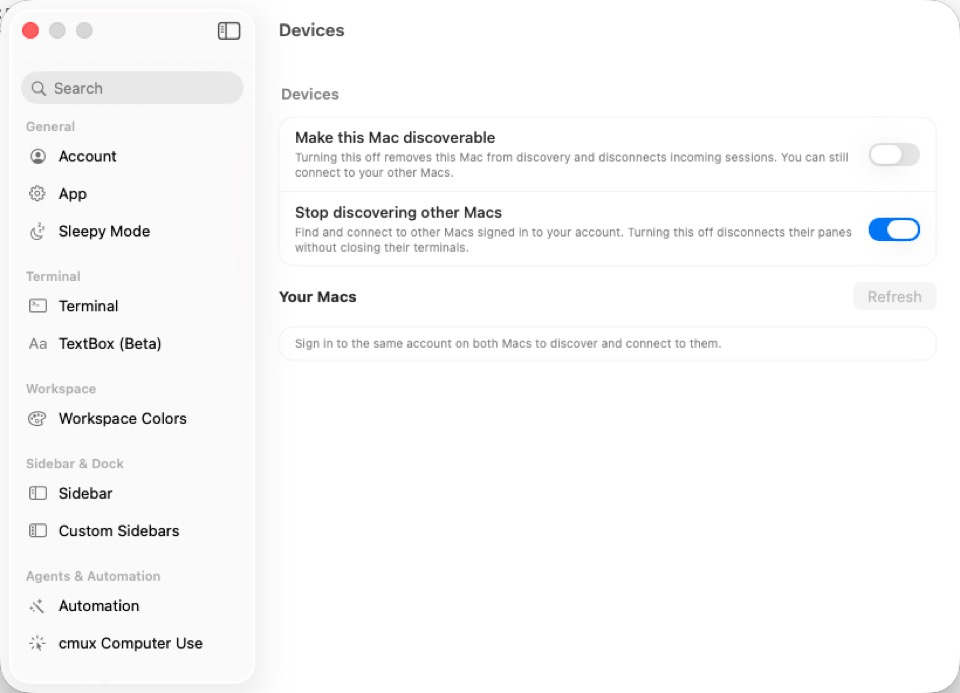Click the 'Turning this off removes this Mac' description
The width and height of the screenshot is (960, 693).
(x=572, y=165)
